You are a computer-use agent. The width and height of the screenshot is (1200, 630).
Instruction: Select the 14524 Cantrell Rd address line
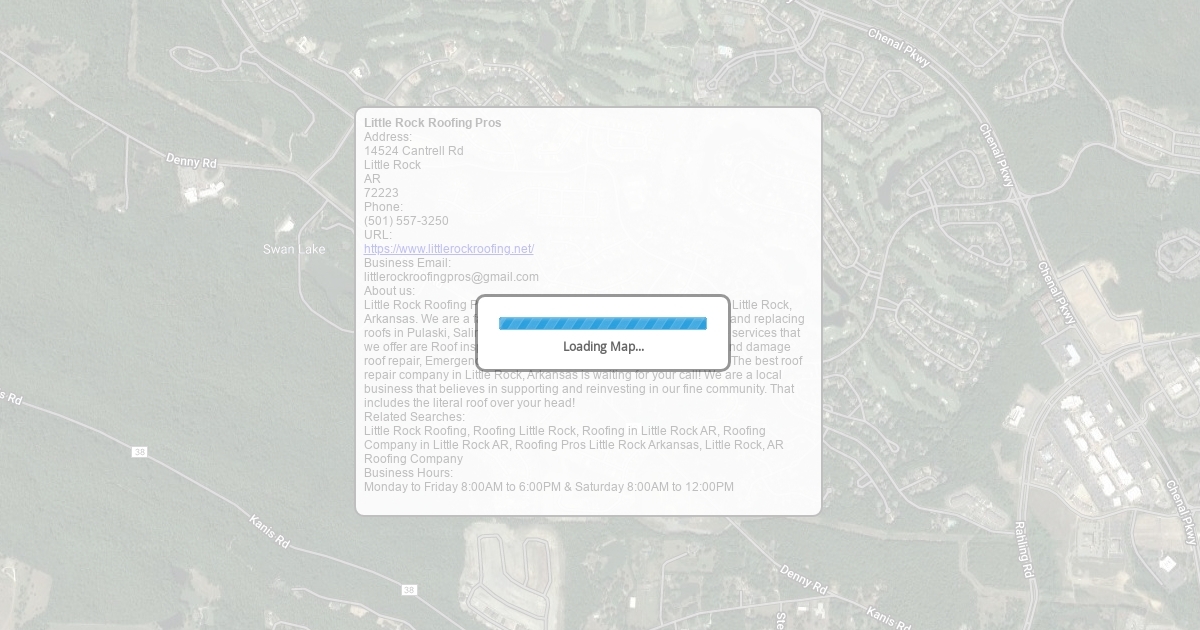coord(413,151)
